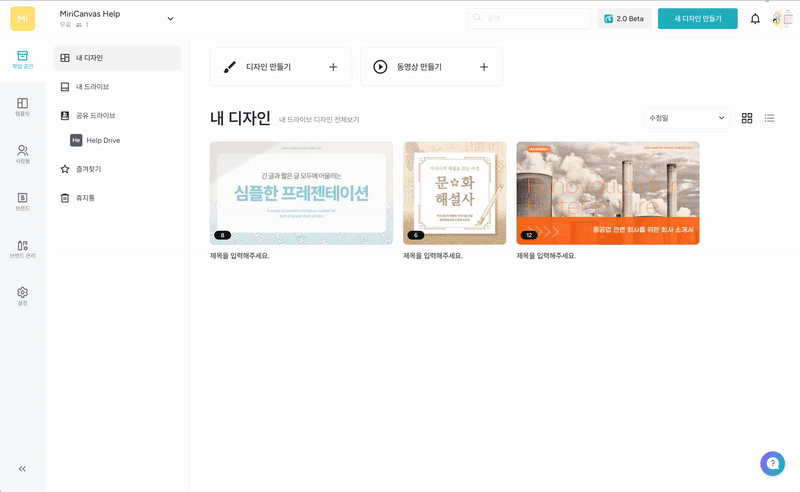Expand the MiriCanvas Help workspace dropdown
This screenshot has width=800, height=492.
(170, 19)
